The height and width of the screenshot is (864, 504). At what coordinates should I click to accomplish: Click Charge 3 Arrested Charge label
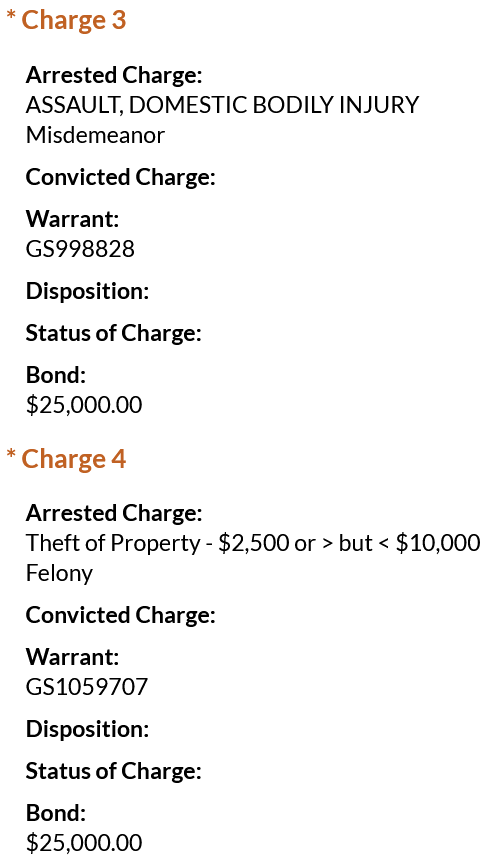[114, 75]
